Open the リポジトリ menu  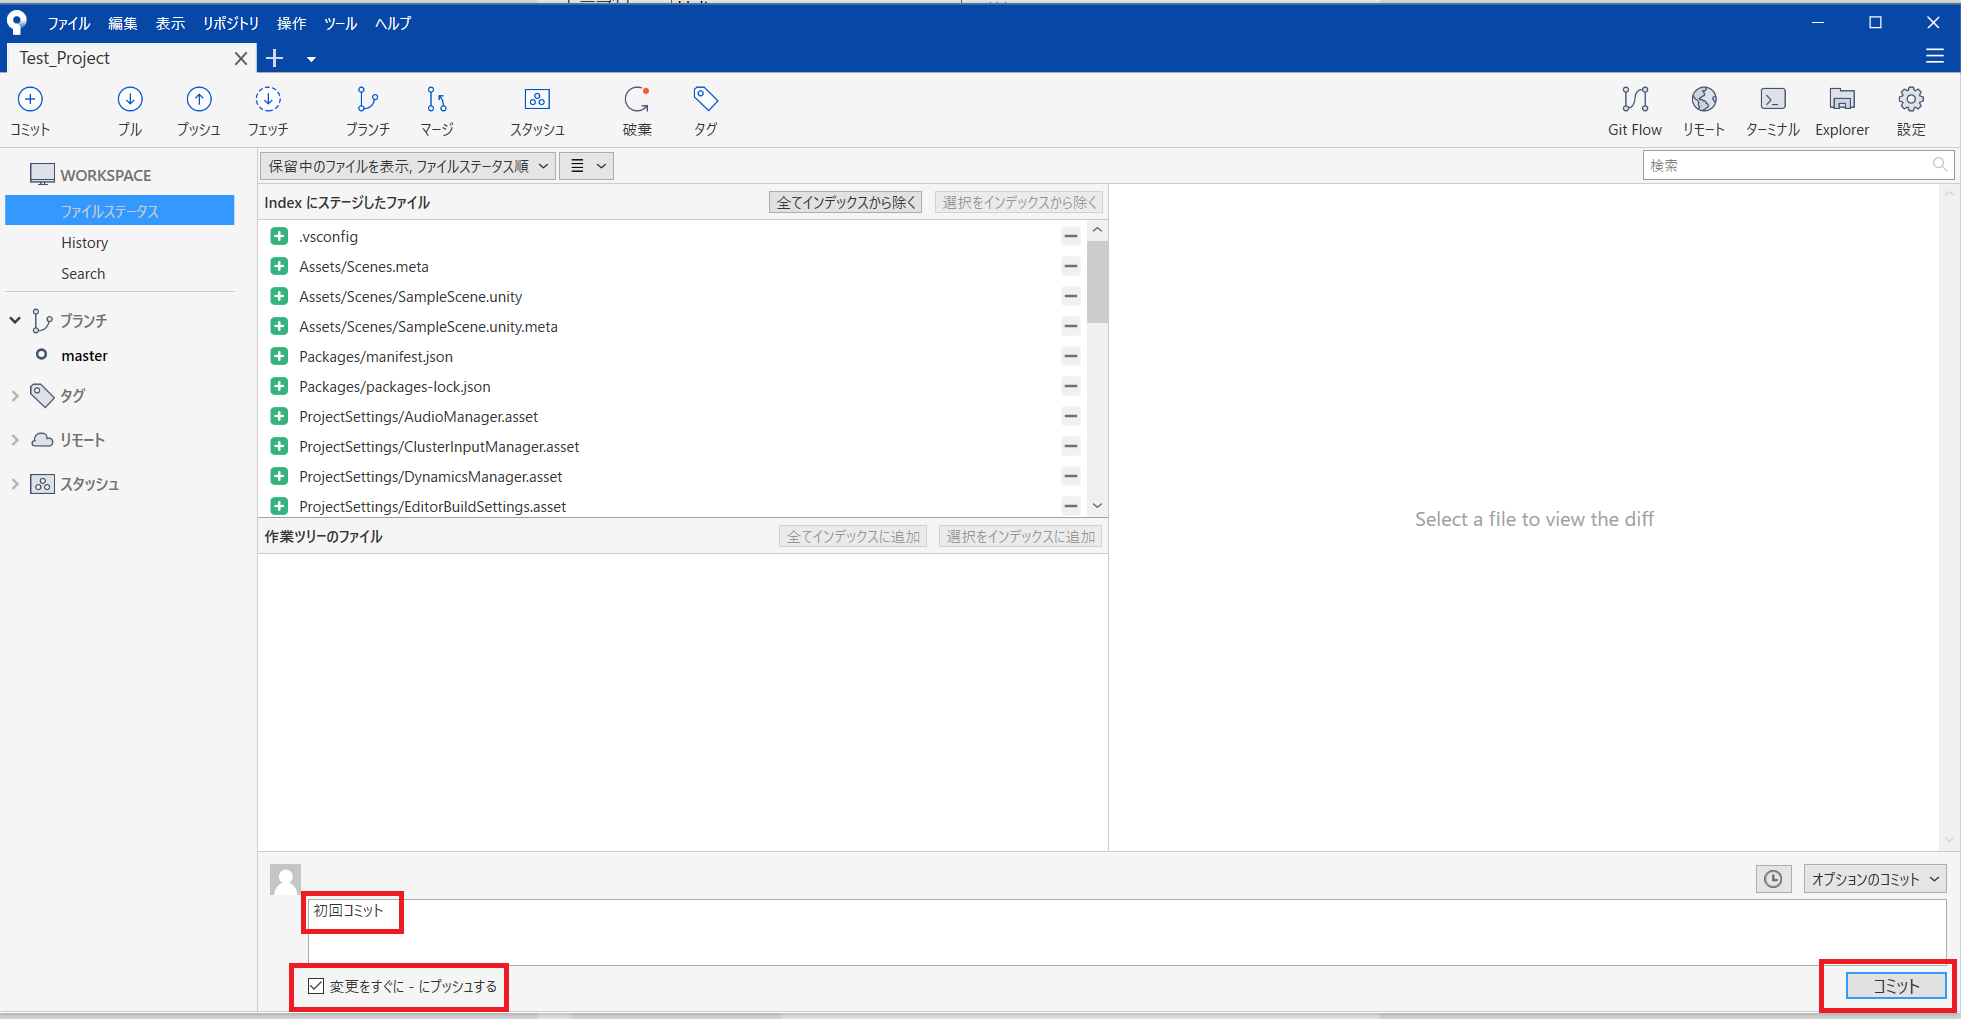[231, 23]
